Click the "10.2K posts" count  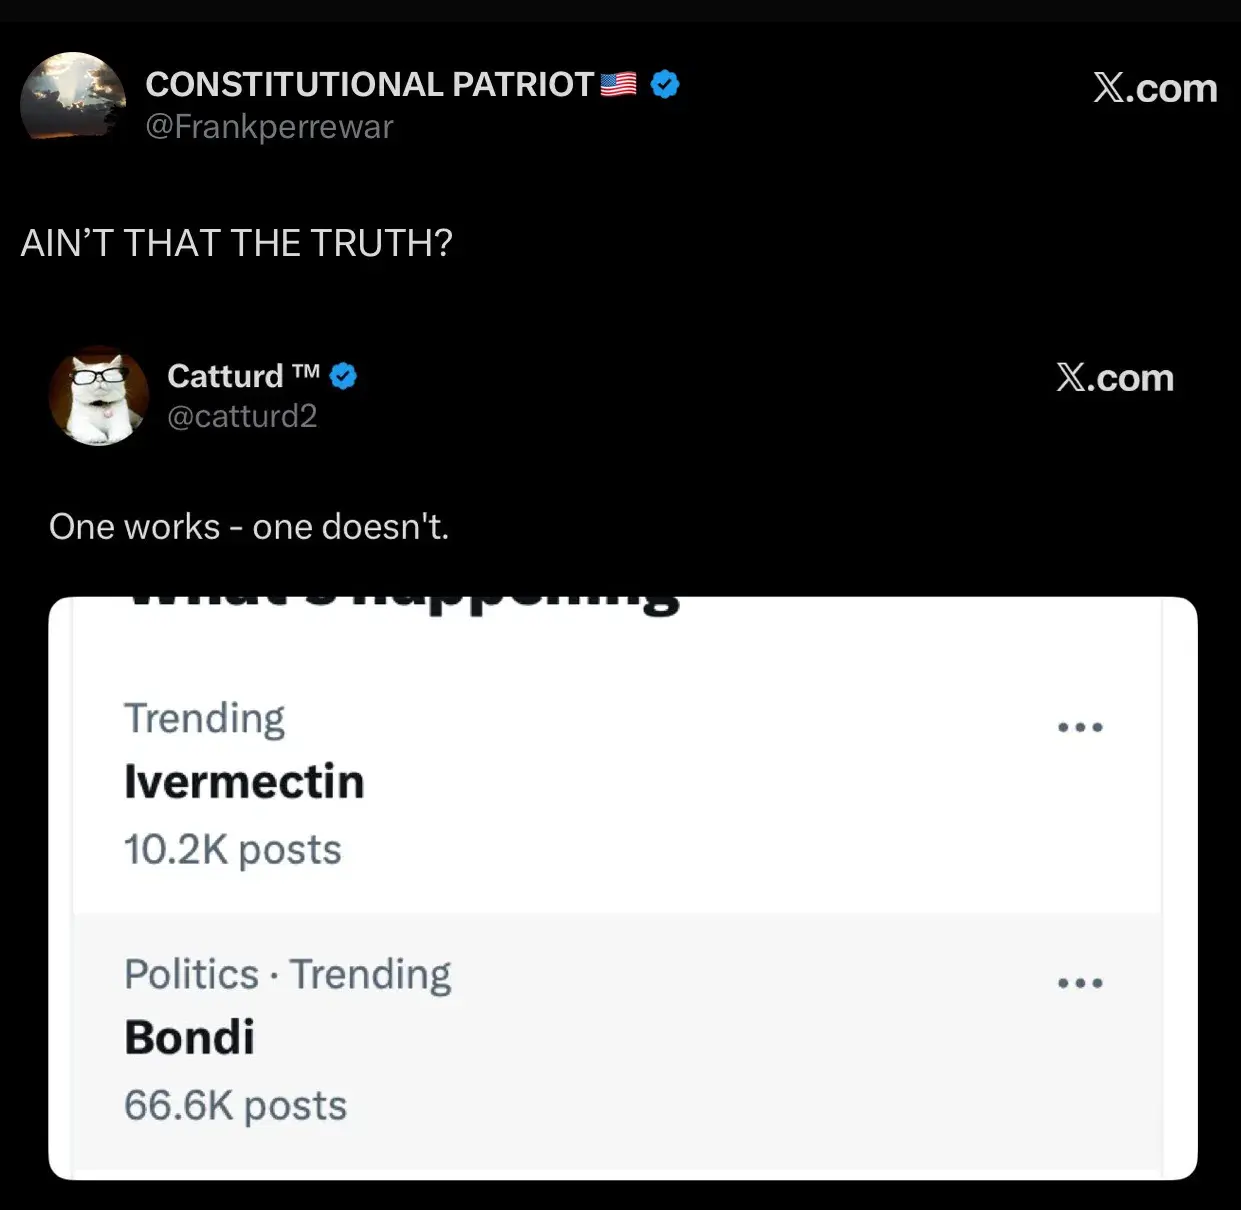[x=233, y=850]
